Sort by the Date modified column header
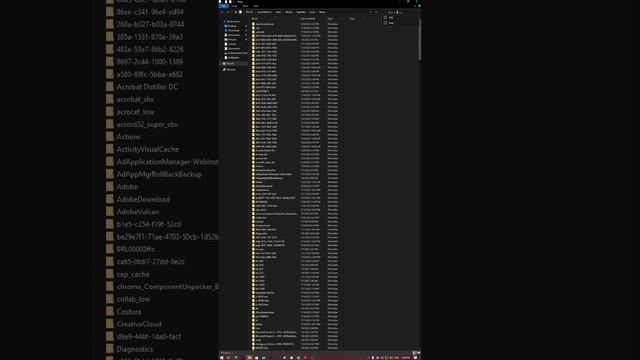Screen dimensions: 640x360 click(308, 18)
